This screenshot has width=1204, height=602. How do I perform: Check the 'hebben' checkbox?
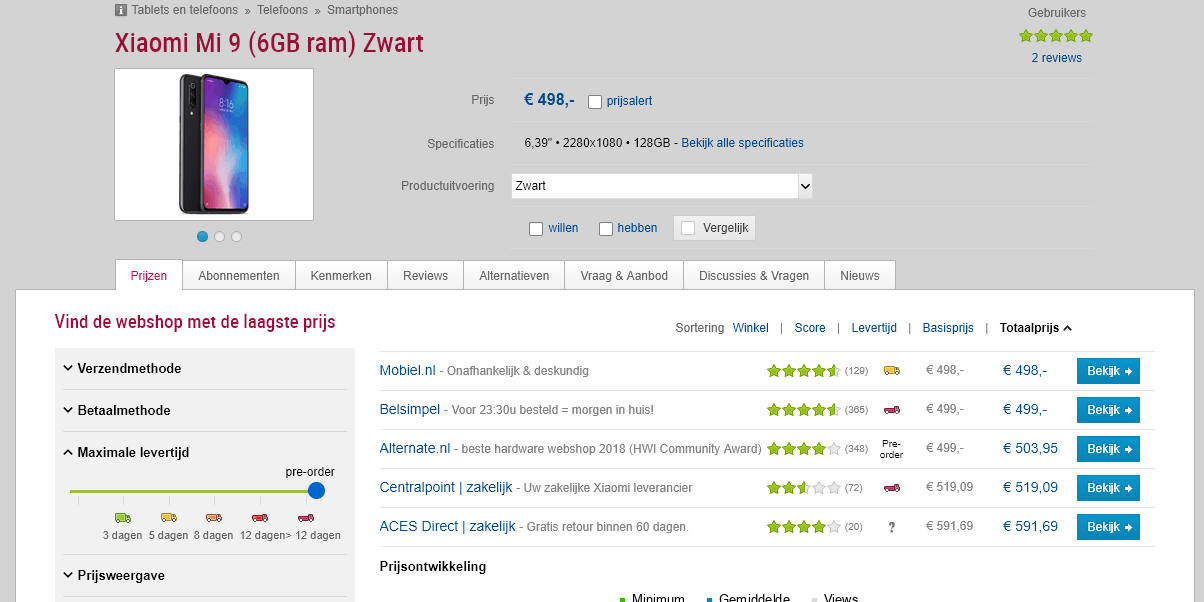click(x=606, y=229)
